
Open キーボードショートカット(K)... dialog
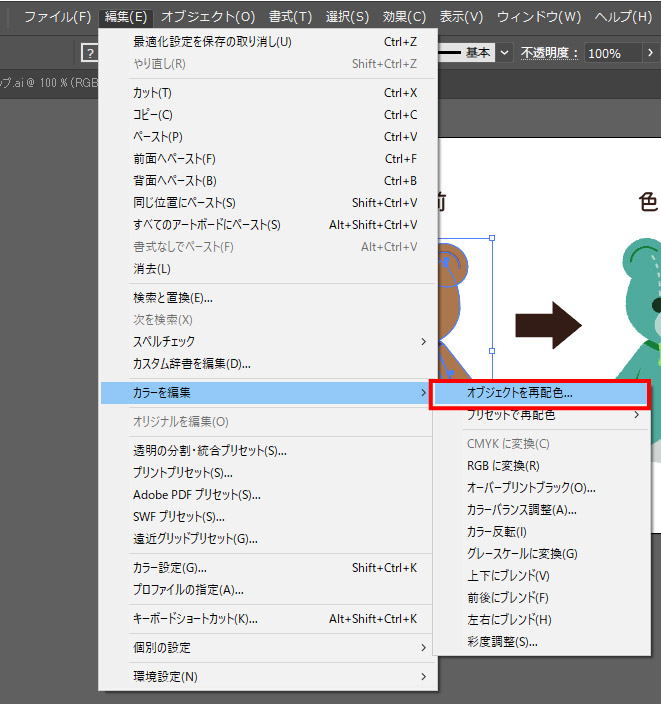[195, 619]
